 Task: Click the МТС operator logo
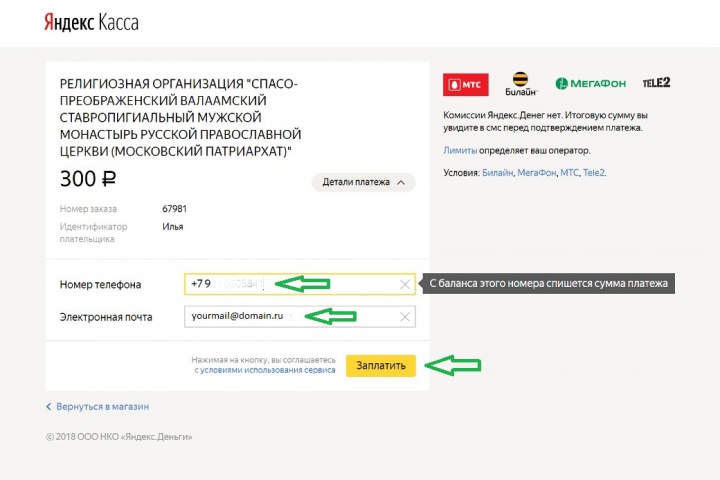click(466, 85)
